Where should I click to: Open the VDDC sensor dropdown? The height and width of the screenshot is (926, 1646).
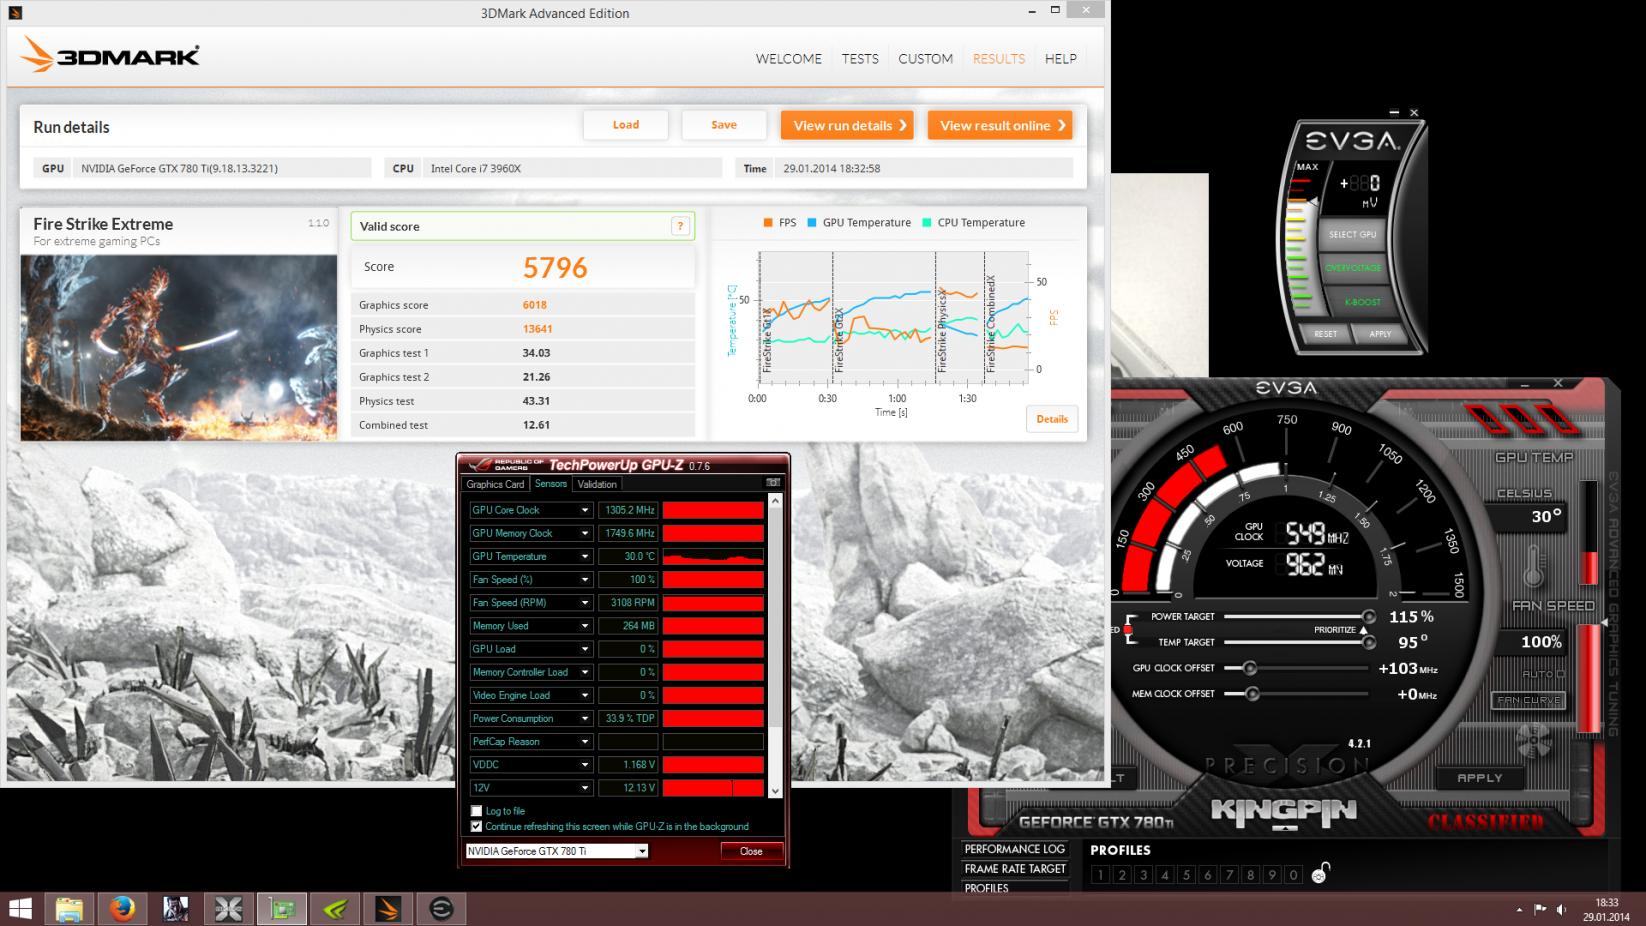coord(585,765)
